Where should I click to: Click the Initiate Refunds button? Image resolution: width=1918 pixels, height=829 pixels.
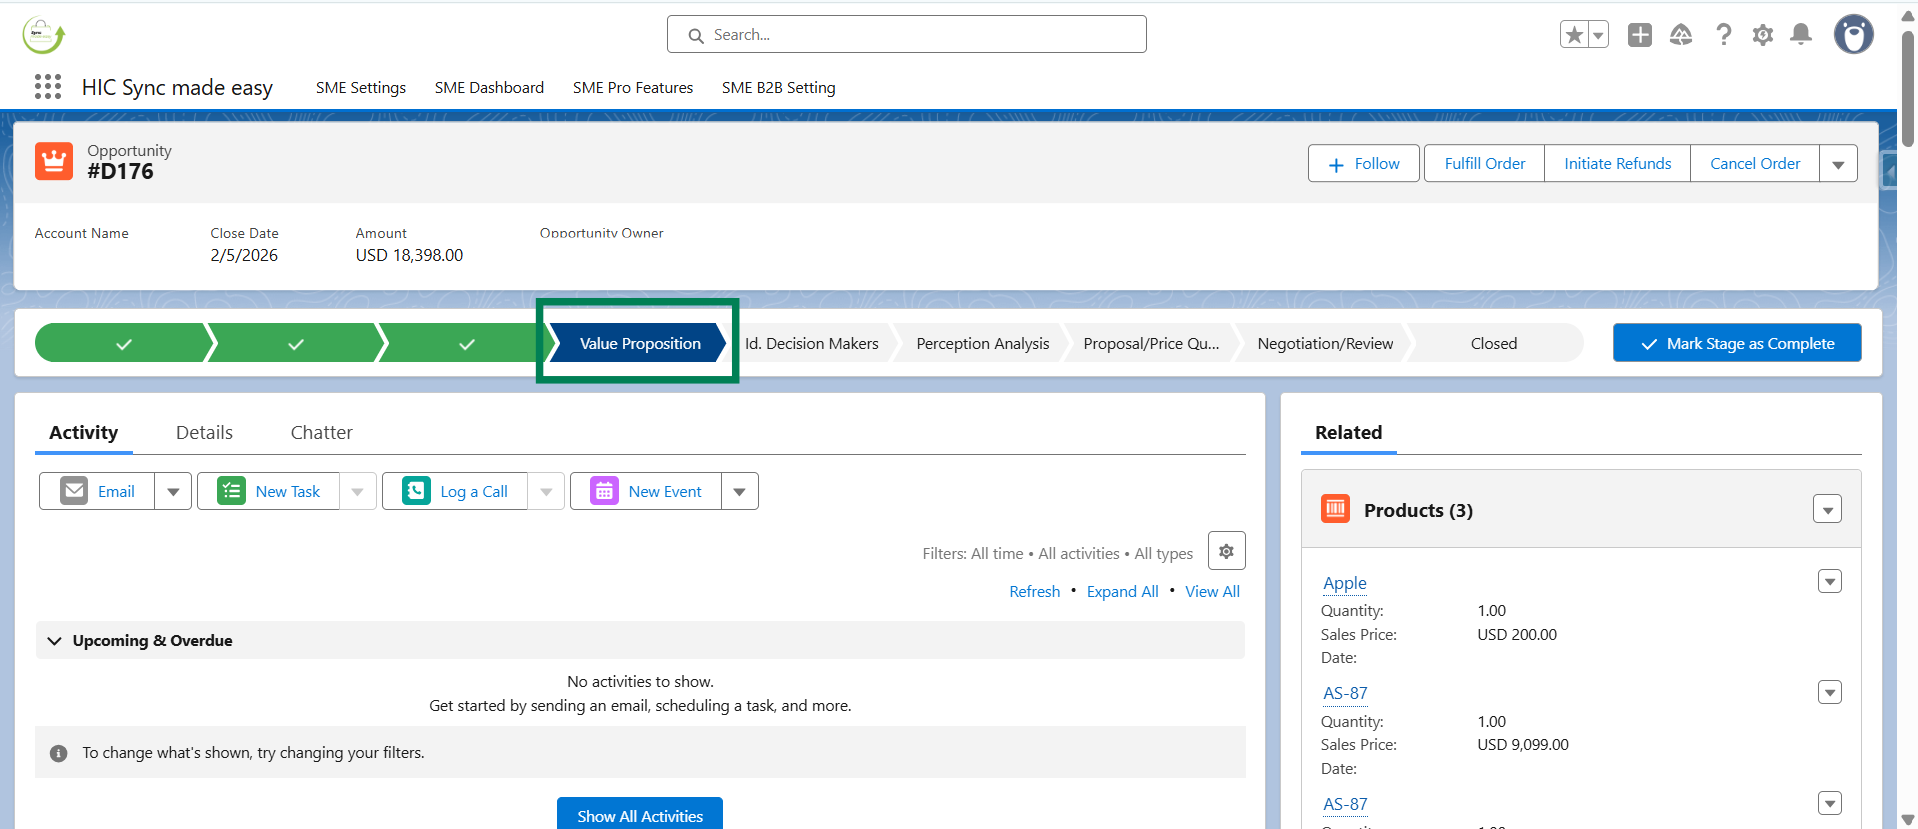(x=1618, y=164)
